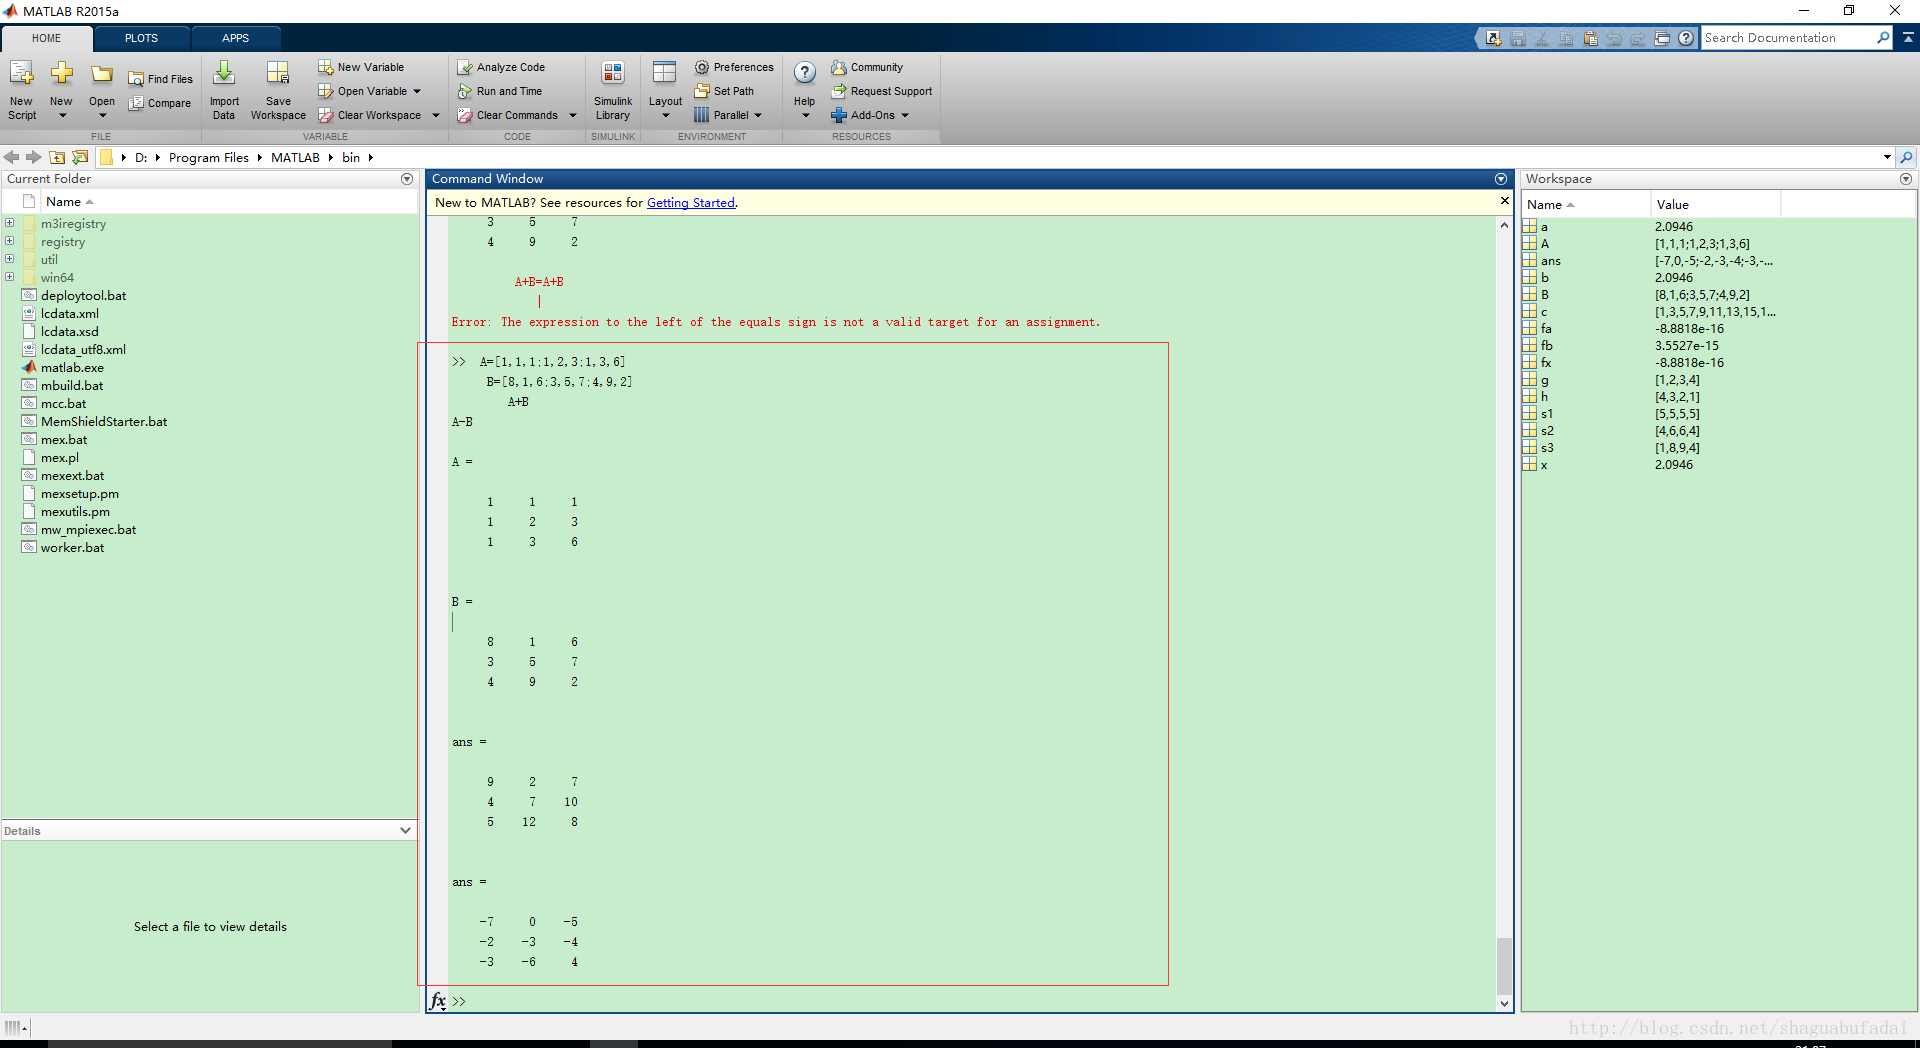Click the Browse for folder icon
This screenshot has width=1920, height=1048.
click(x=80, y=157)
